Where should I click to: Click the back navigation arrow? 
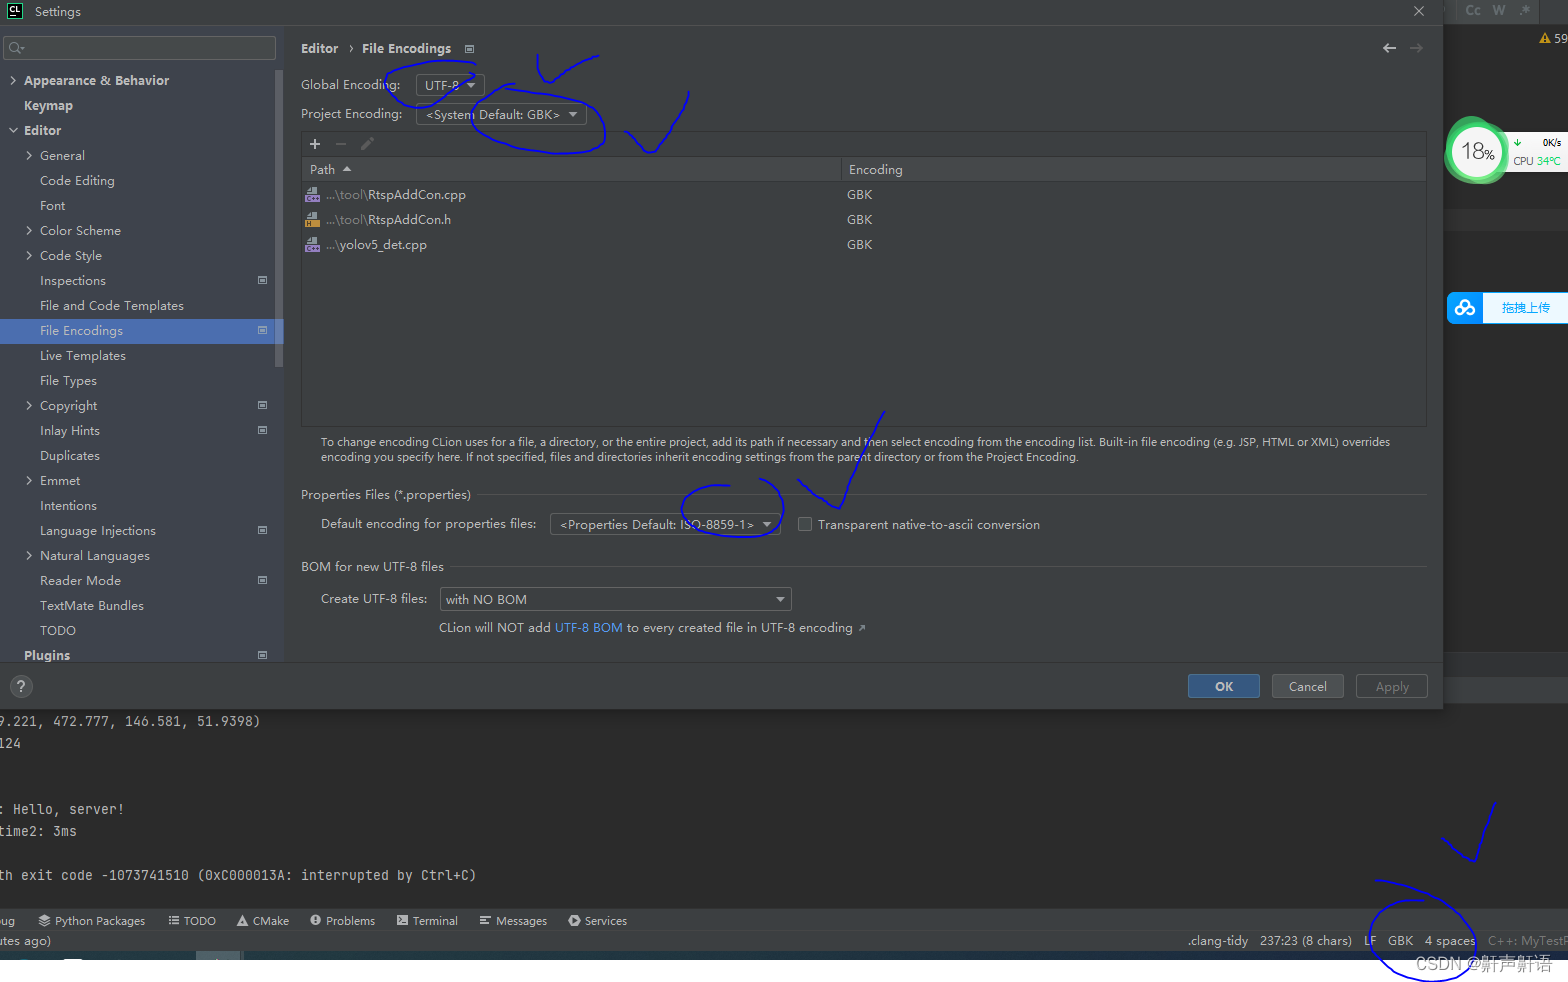coord(1389,48)
